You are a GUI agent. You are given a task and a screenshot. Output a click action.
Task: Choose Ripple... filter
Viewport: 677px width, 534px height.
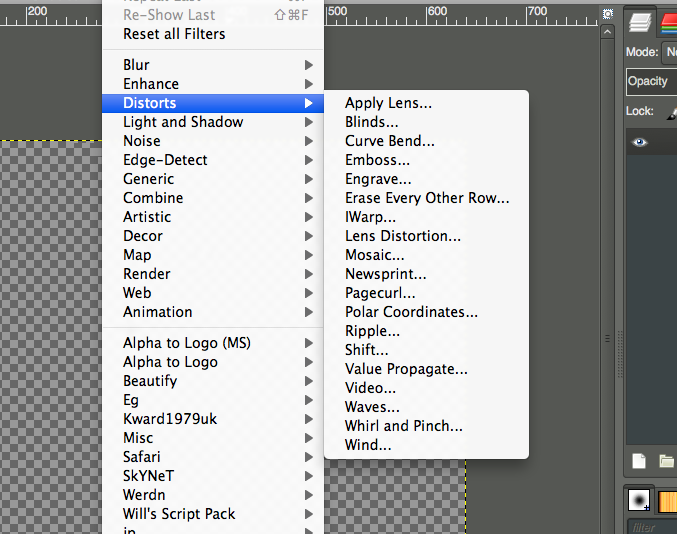pyautogui.click(x=426, y=331)
